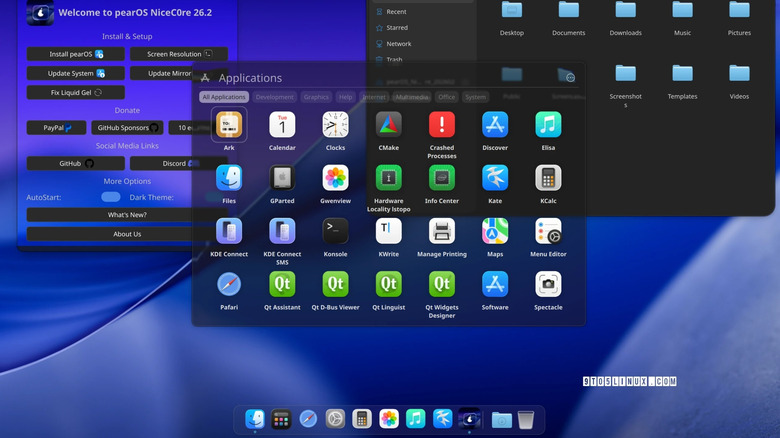780x438 pixels.
Task: Launch Files from Applications grid
Action: [x=229, y=178]
